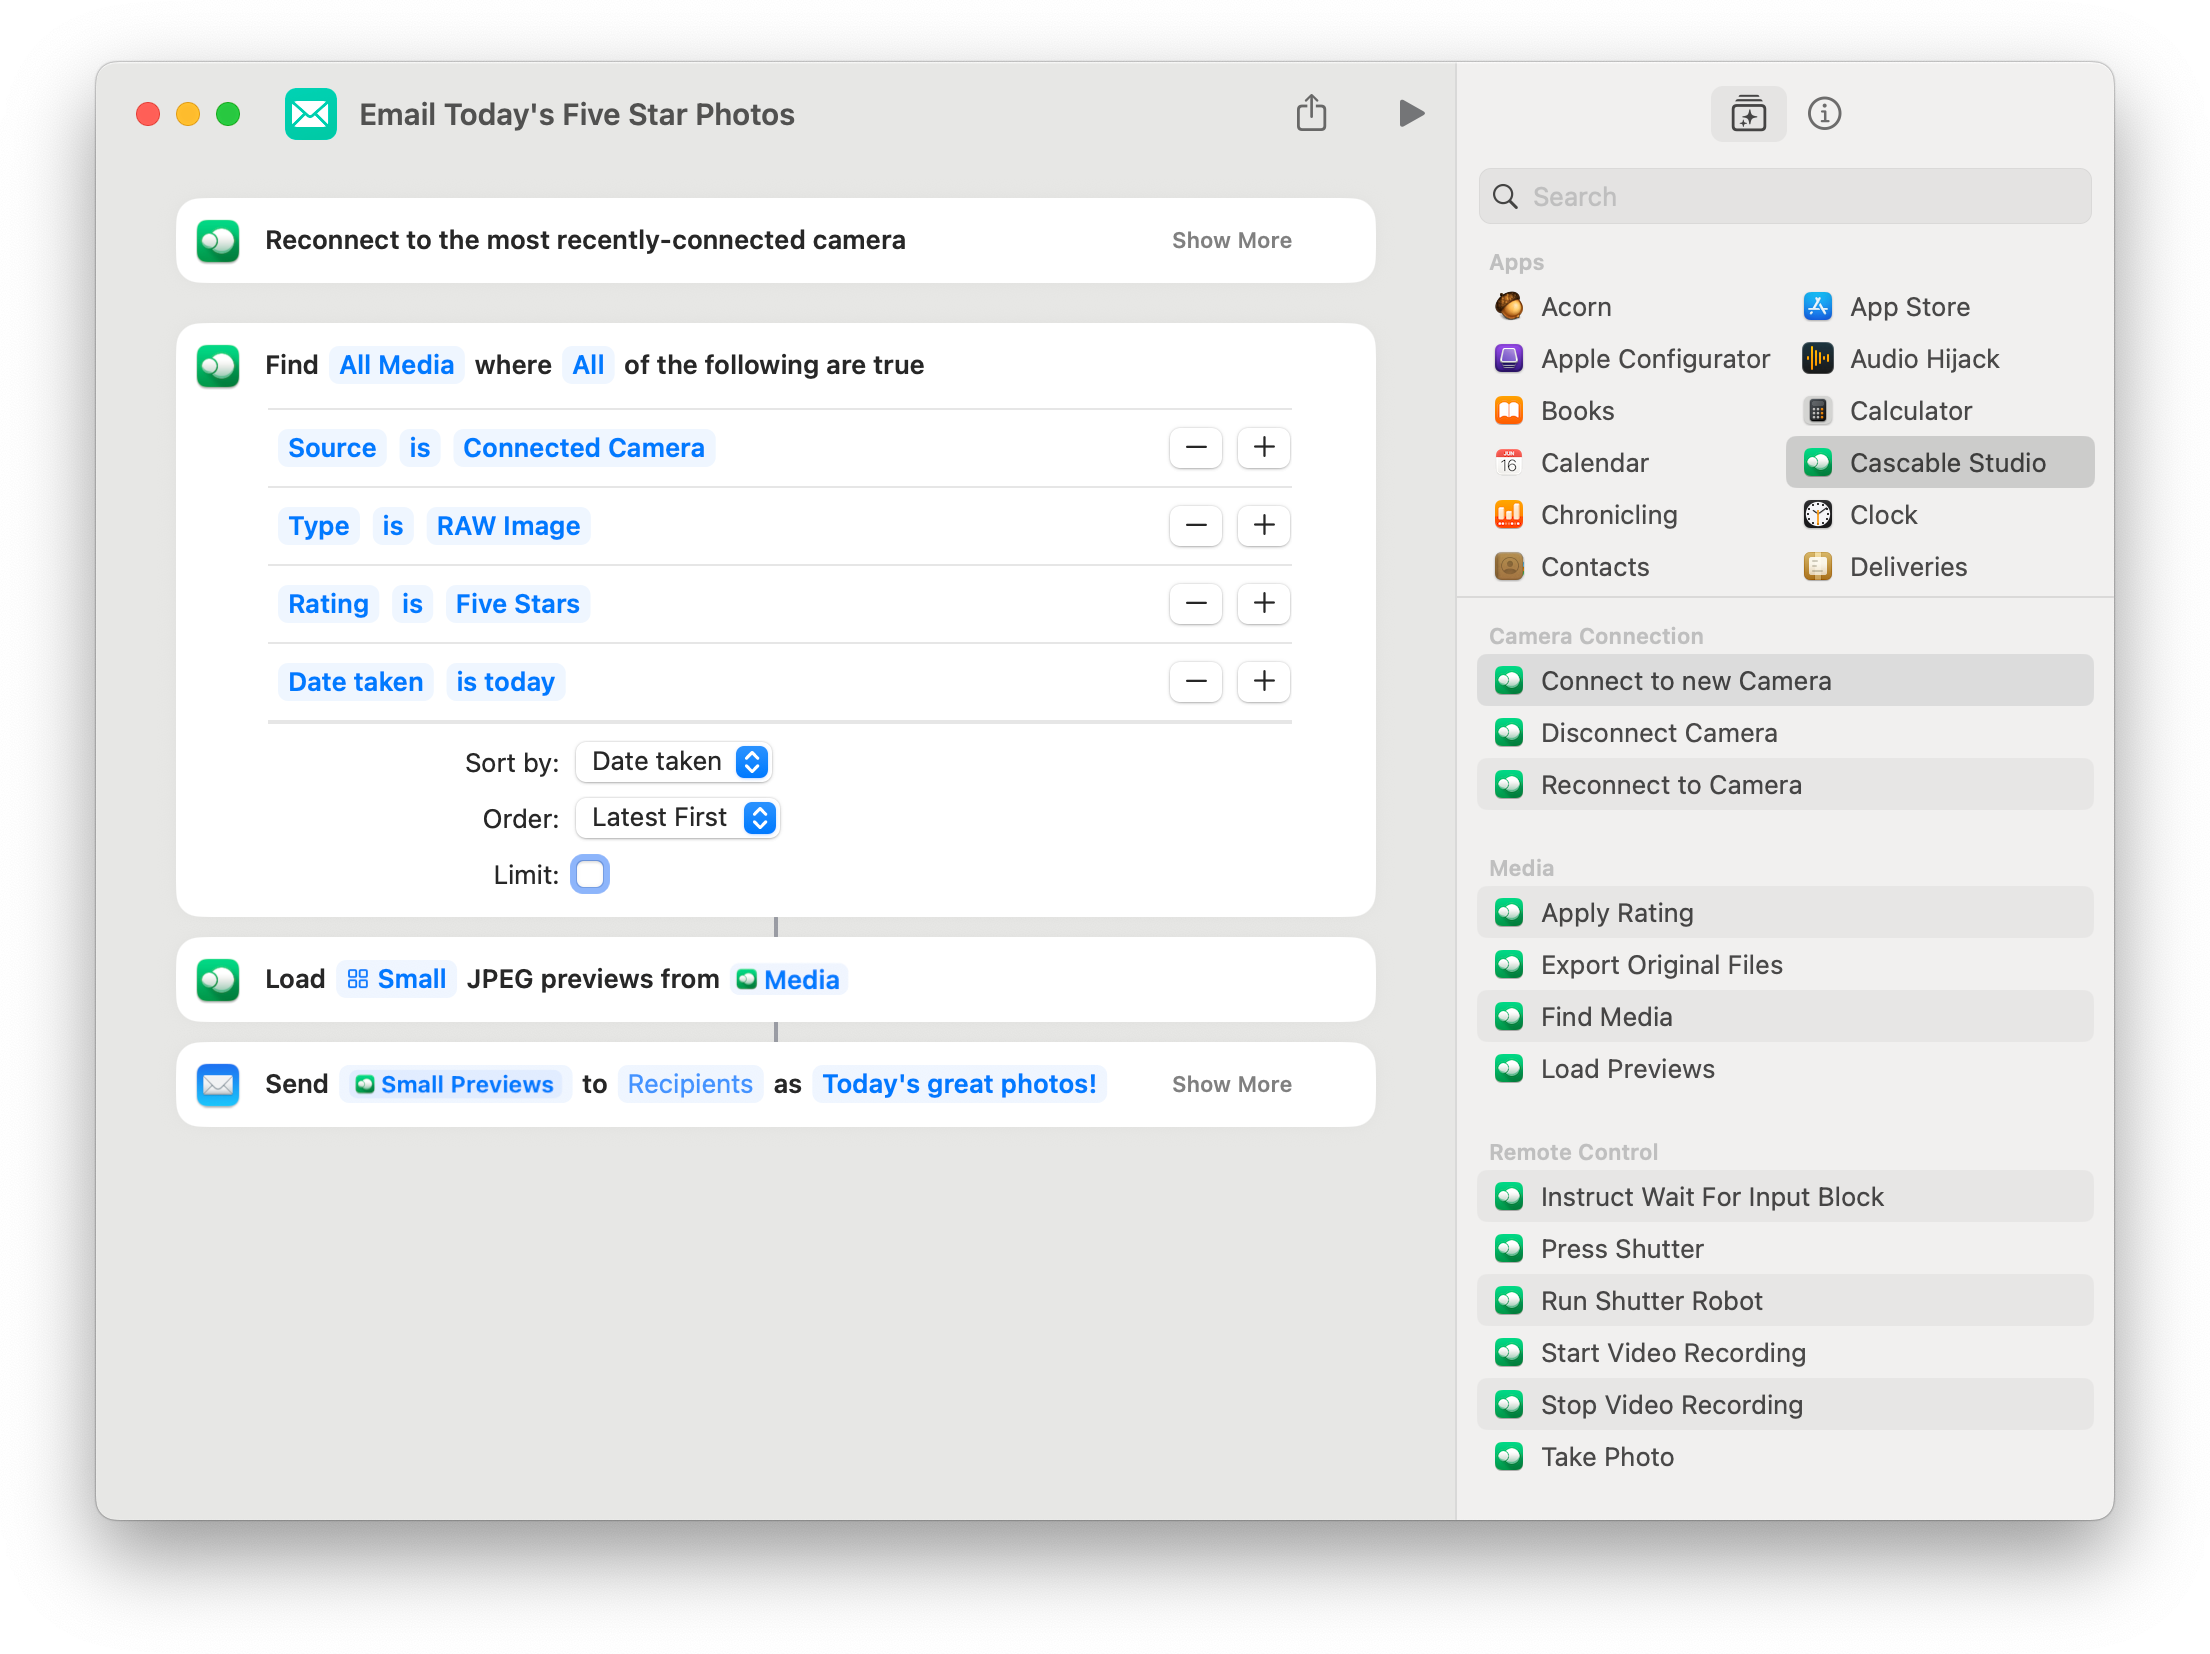Viewport: 2210px width, 1654px height.
Task: Change Source filter field
Action: point(332,448)
